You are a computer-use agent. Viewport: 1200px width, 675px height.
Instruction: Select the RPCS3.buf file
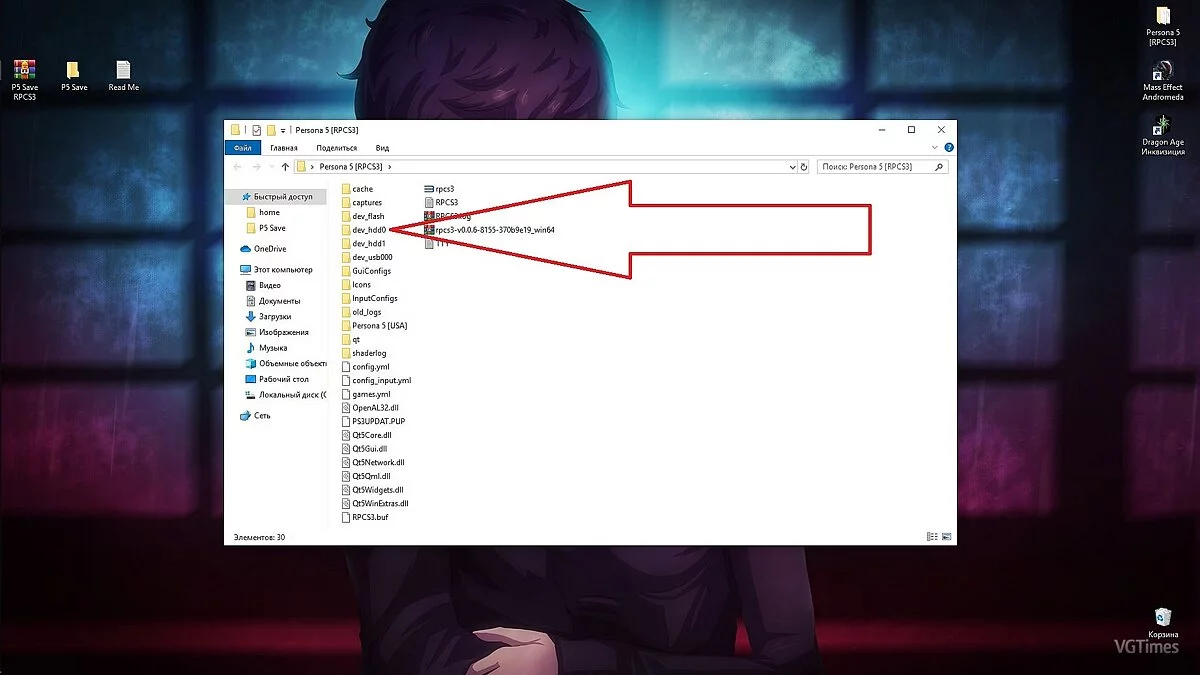tap(363, 517)
